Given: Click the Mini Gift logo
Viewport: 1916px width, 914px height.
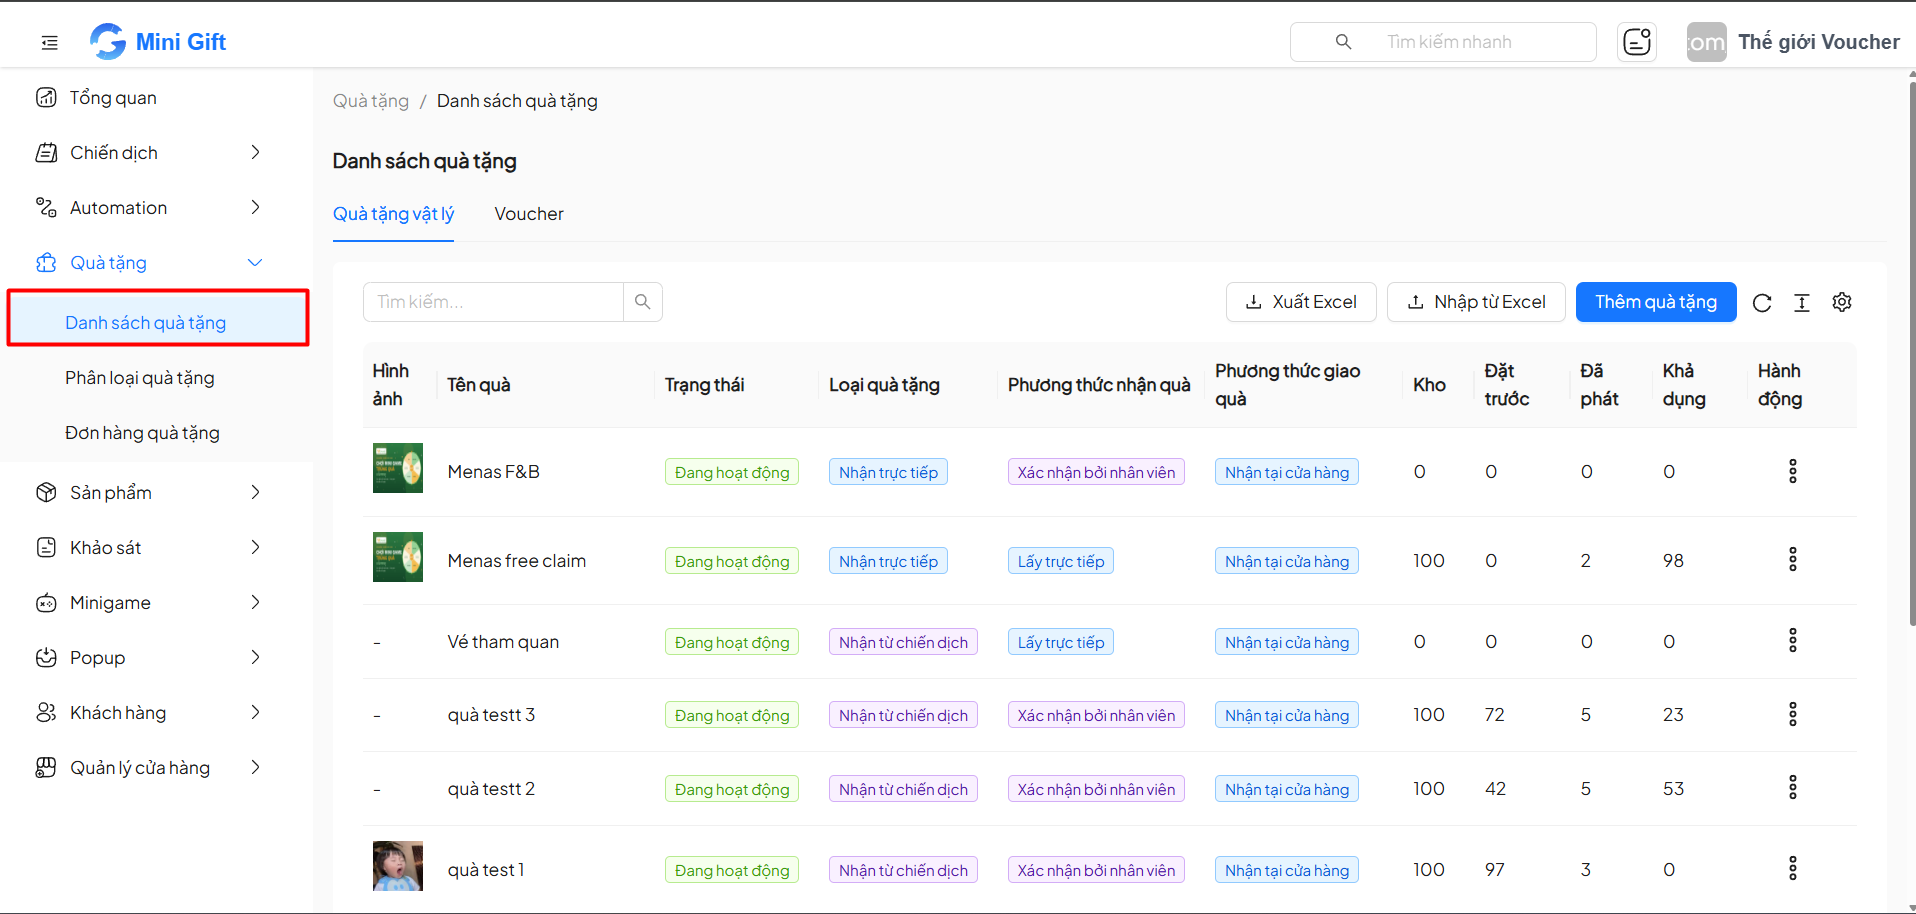Looking at the screenshot, I should point(158,42).
